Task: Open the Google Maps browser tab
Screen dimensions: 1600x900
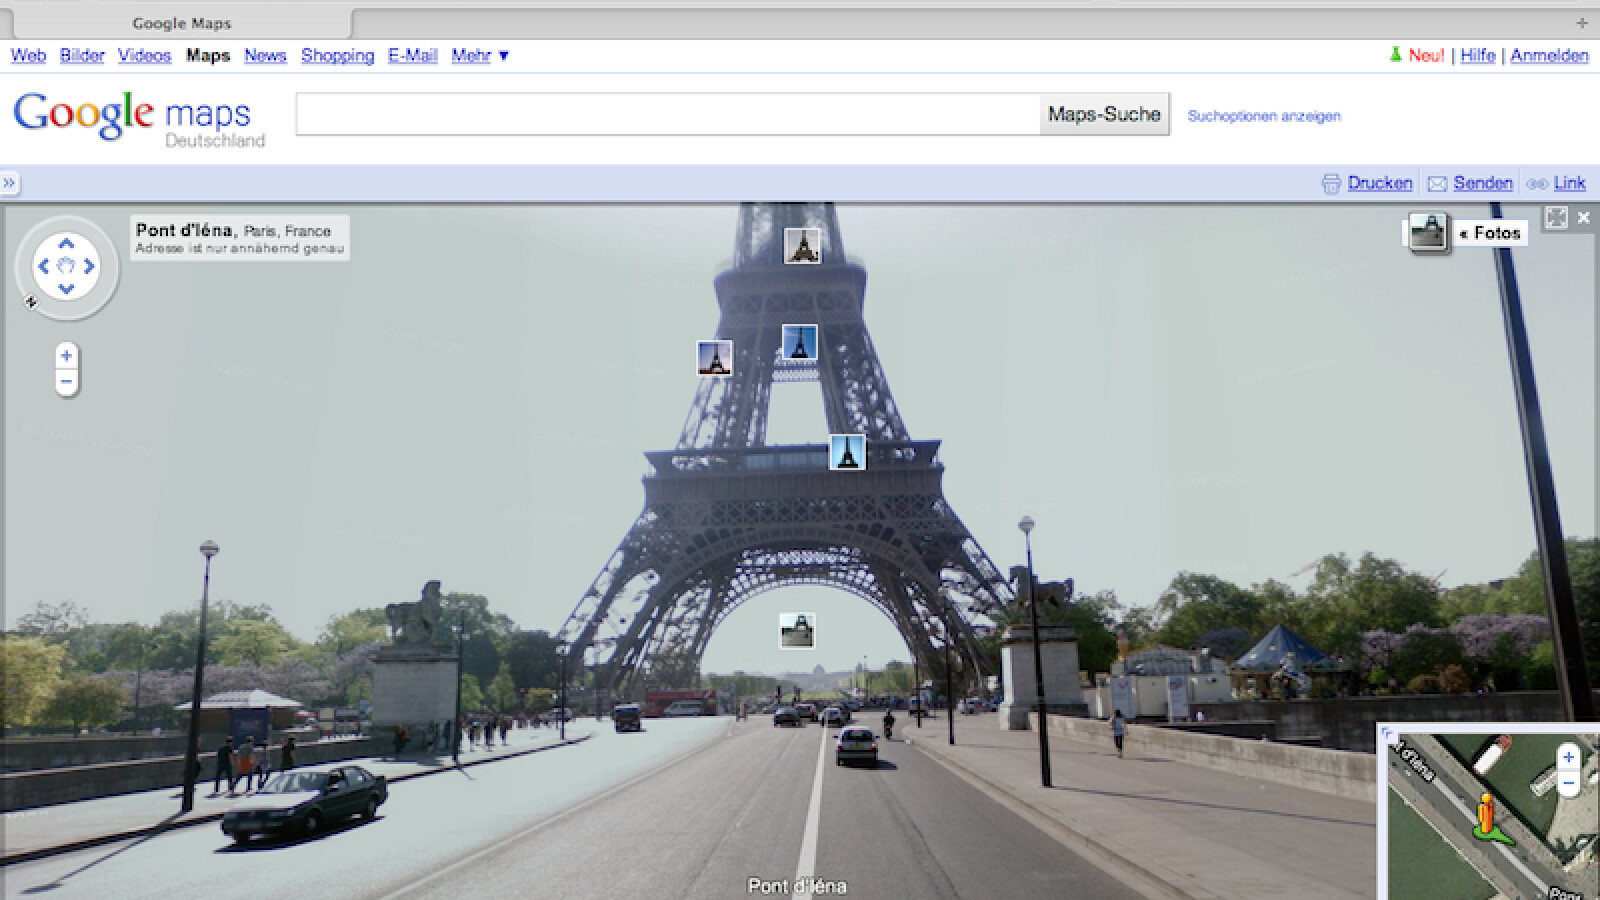Action: [181, 22]
